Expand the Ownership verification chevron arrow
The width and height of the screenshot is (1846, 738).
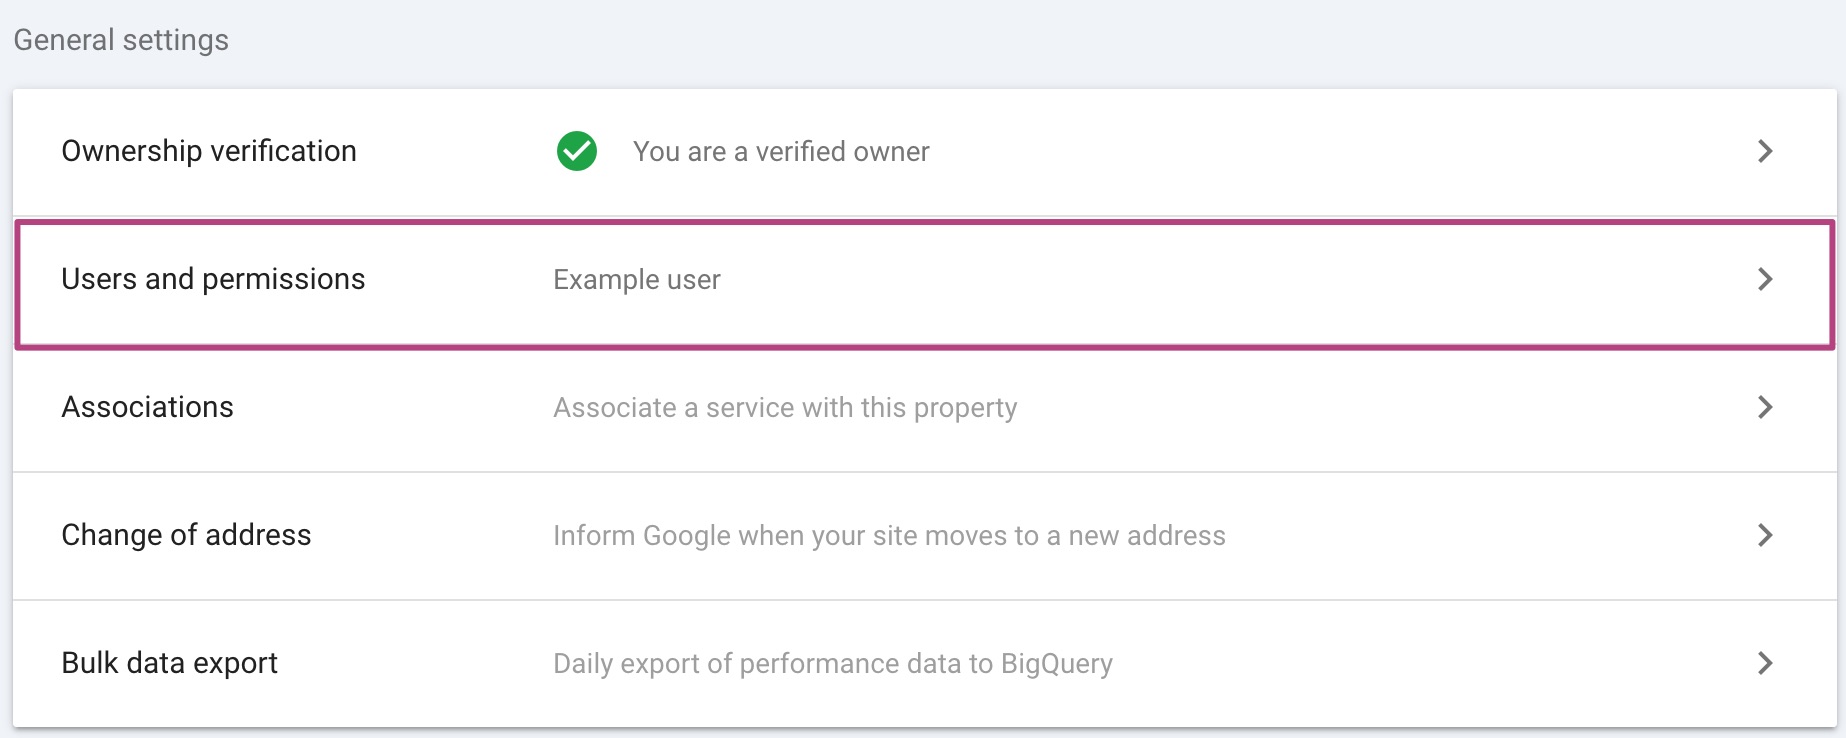[x=1765, y=151]
